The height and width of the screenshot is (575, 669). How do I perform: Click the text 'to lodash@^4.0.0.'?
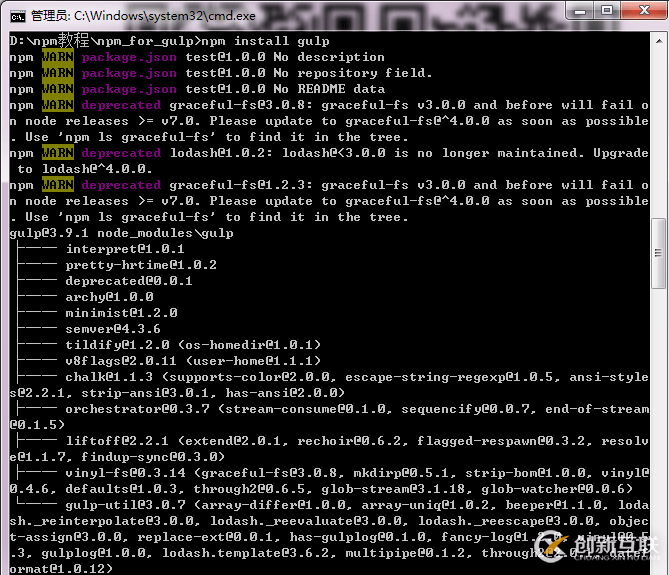coord(84,169)
